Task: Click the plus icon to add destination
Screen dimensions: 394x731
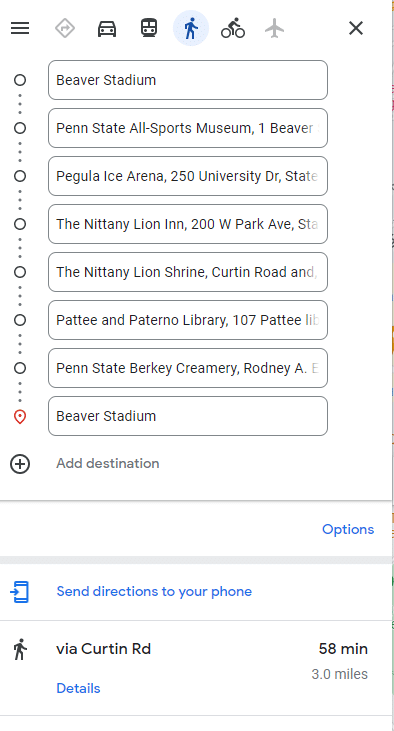Action: tap(20, 464)
